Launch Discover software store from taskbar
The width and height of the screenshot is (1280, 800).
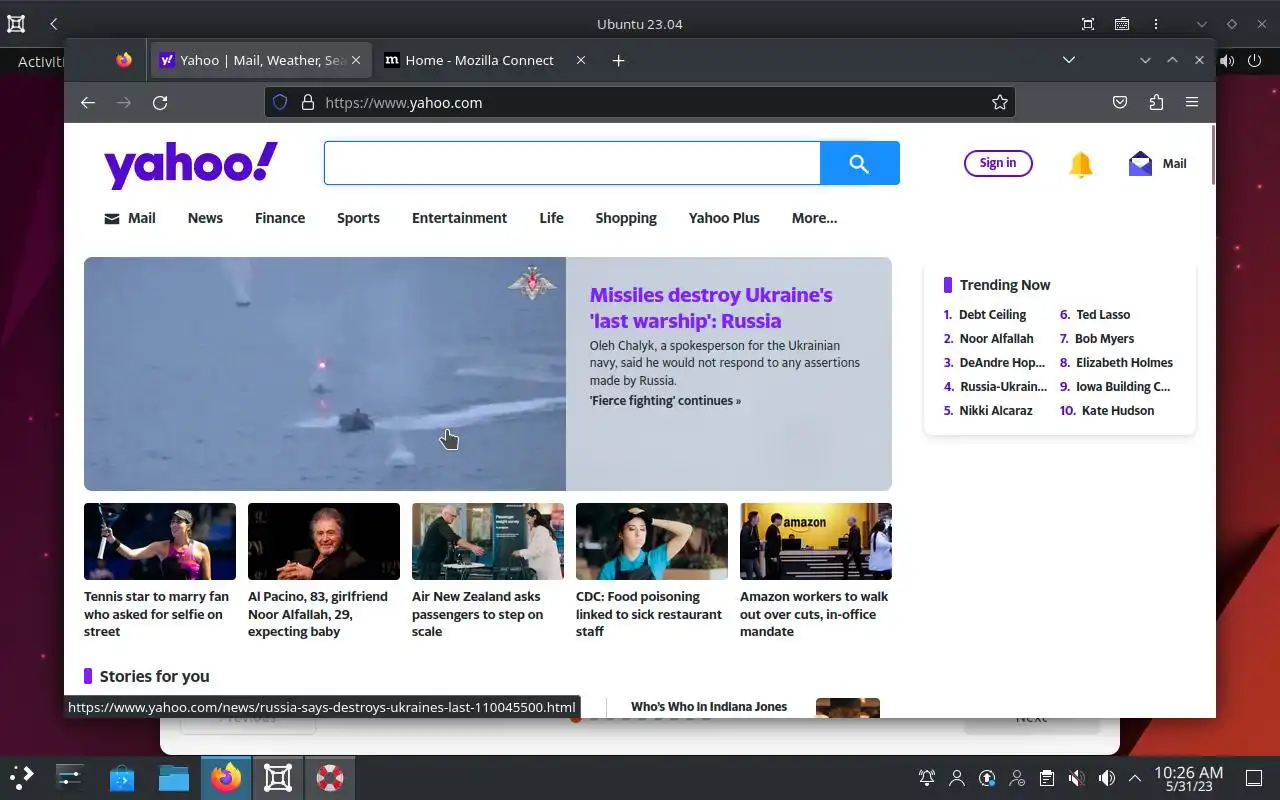[122, 777]
